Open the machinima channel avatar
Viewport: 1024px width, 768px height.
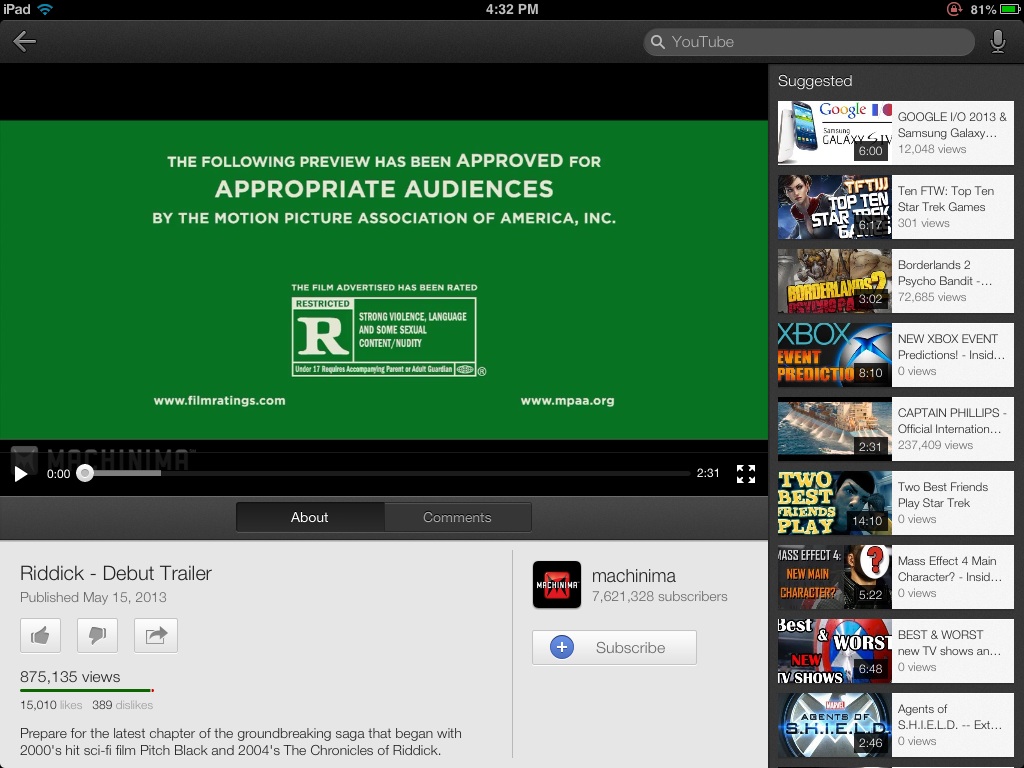(x=556, y=584)
